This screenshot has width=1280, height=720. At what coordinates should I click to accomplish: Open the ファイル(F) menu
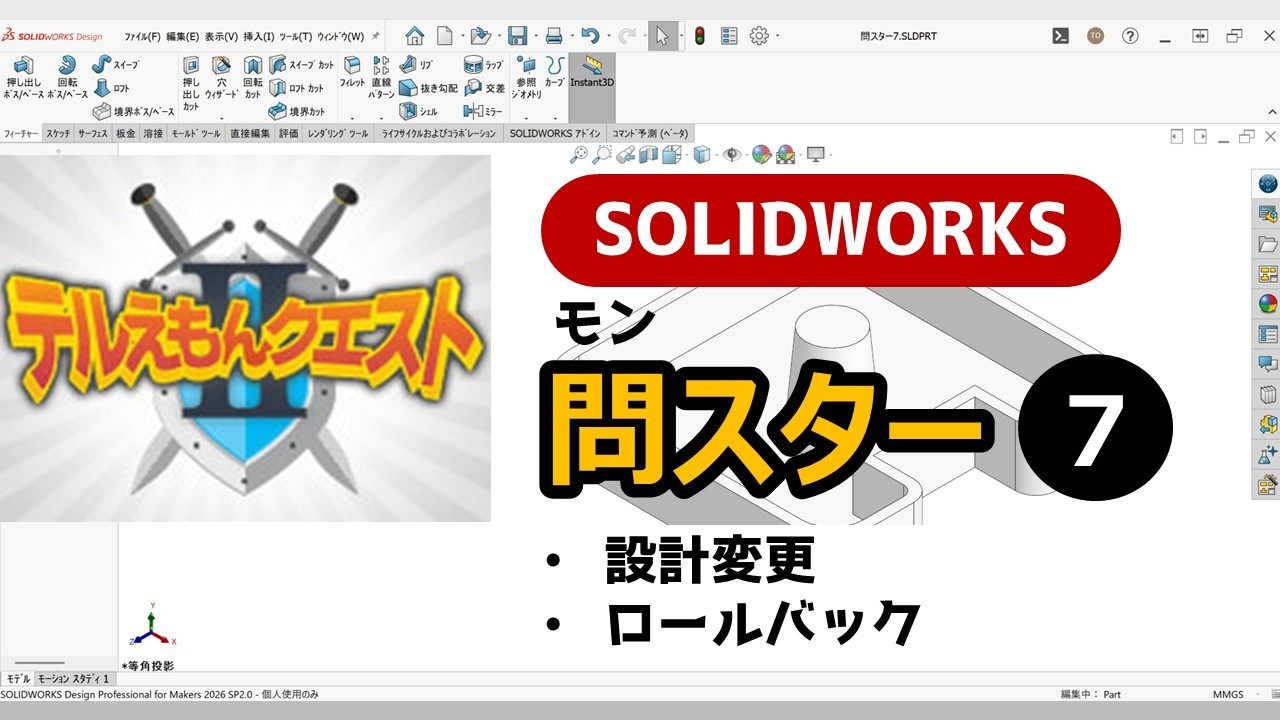(x=143, y=36)
